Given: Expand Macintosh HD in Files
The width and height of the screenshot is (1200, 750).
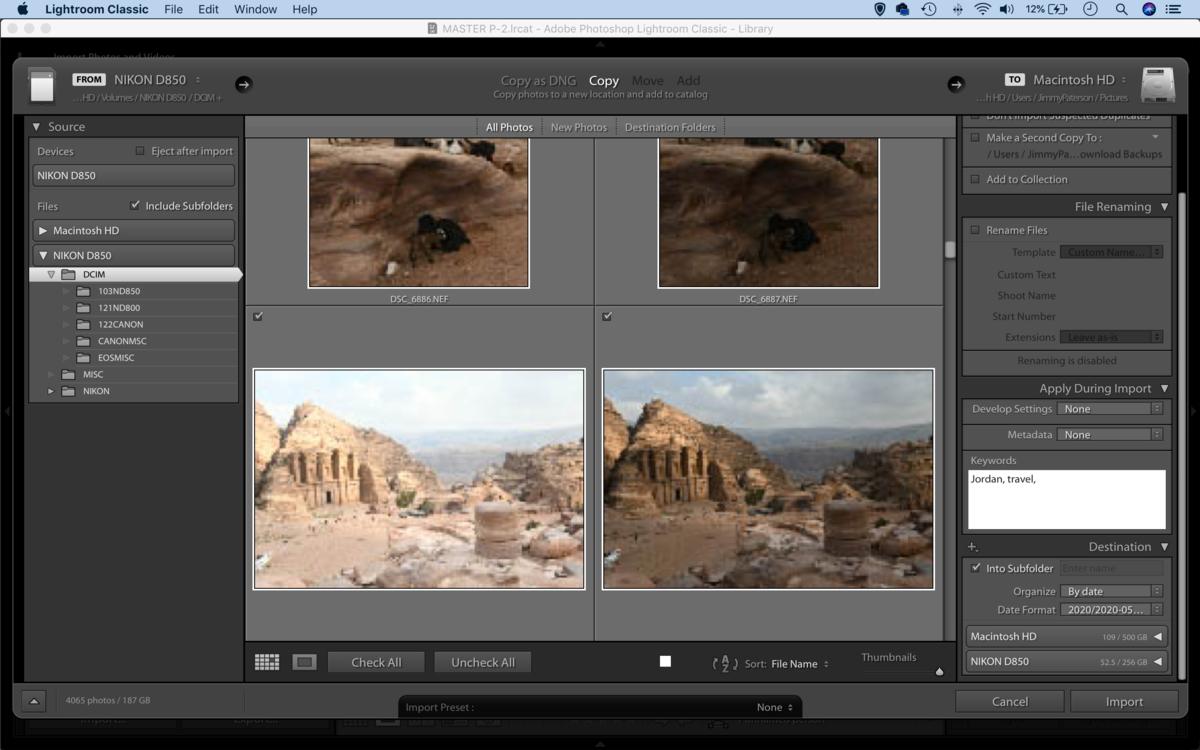Looking at the screenshot, I should pyautogui.click(x=43, y=230).
